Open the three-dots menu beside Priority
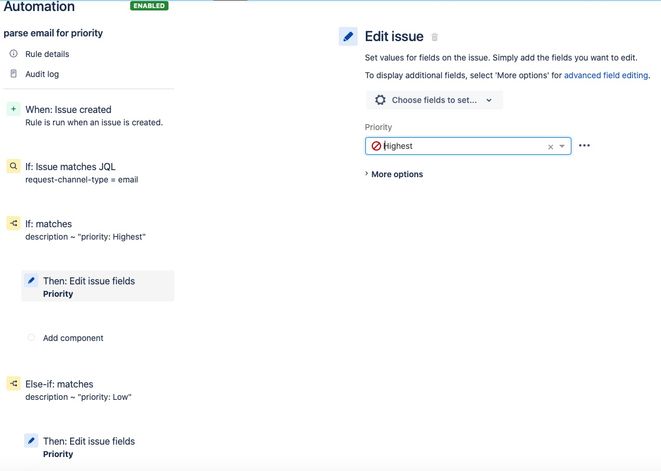 584,145
